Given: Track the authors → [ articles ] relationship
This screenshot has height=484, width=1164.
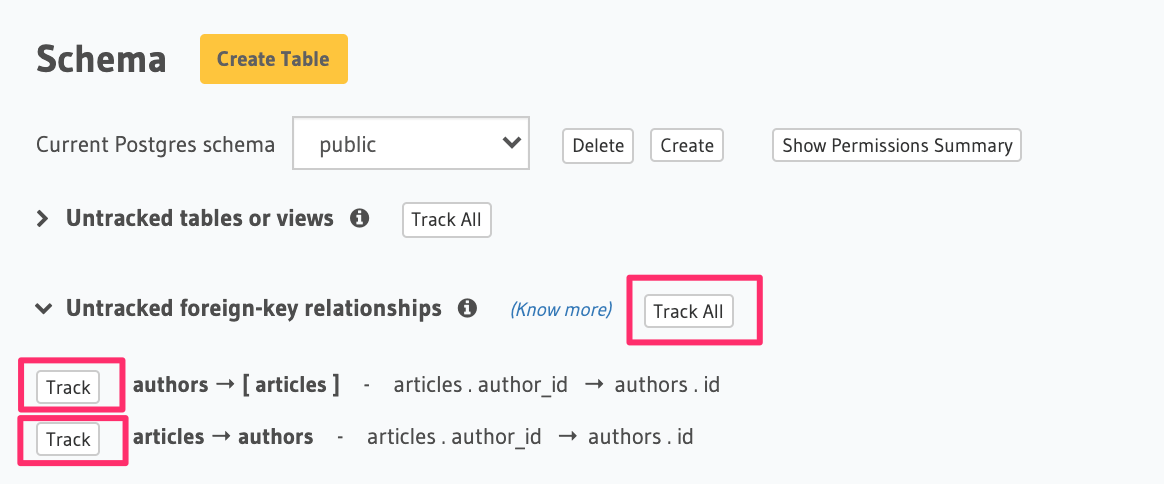Looking at the screenshot, I should point(68,387).
